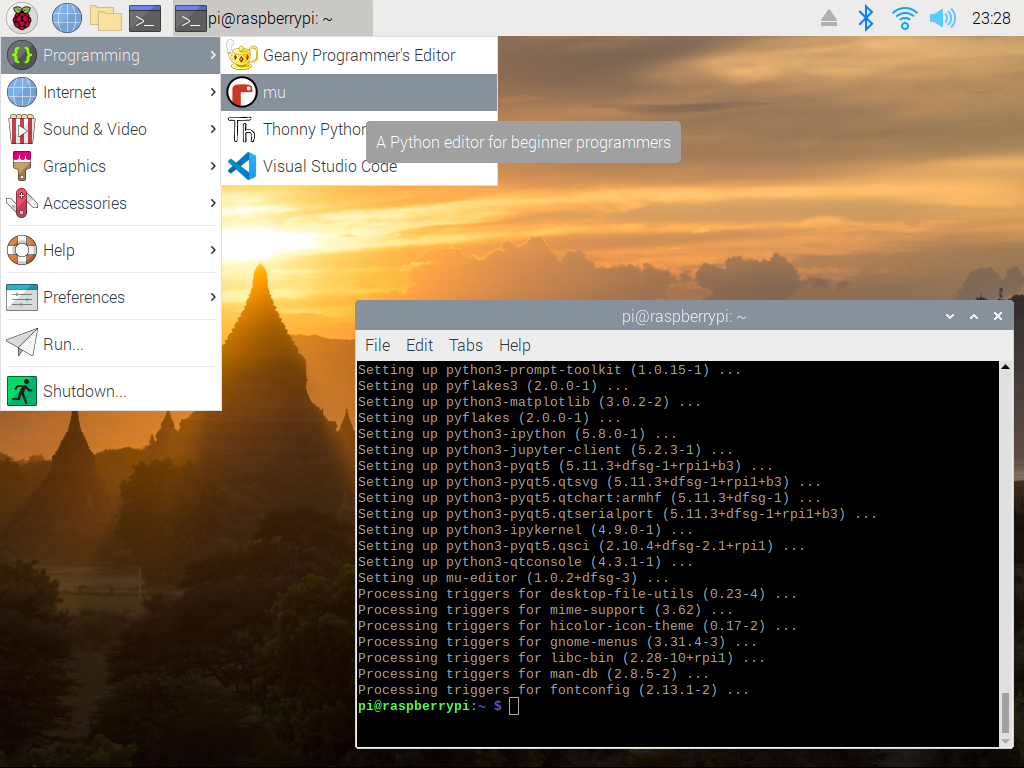Click the Geany lamp icon
Image resolution: width=1024 pixels, height=768 pixels.
click(x=242, y=56)
